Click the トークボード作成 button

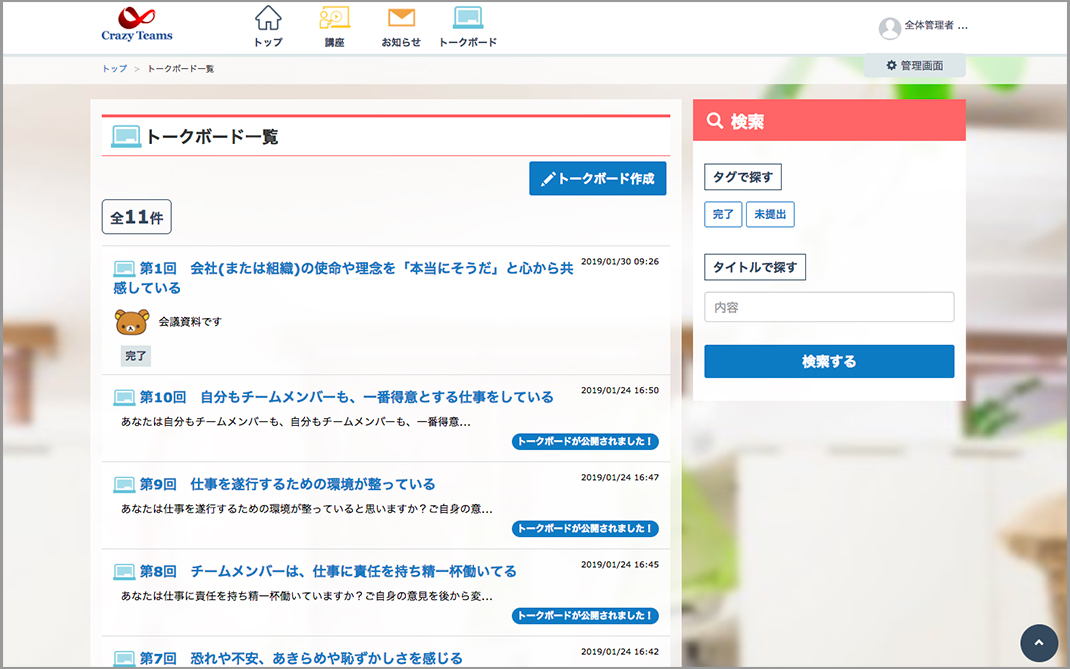tap(598, 178)
